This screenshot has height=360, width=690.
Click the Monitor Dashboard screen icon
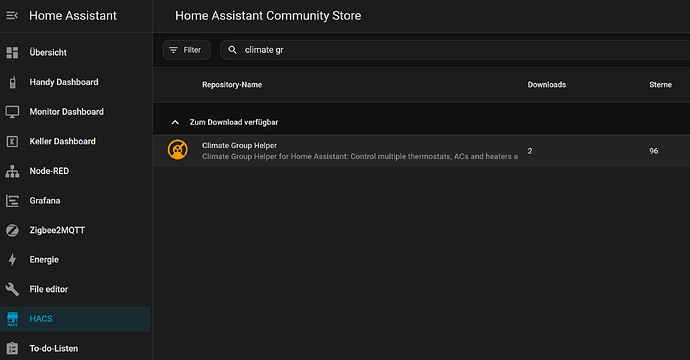12,112
